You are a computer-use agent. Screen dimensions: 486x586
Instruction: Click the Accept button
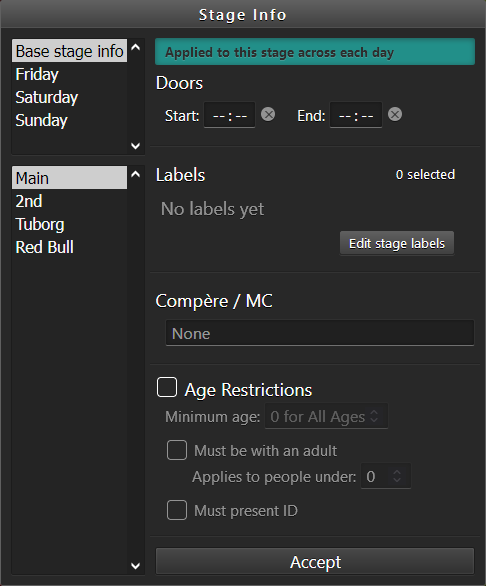pyautogui.click(x=315, y=561)
